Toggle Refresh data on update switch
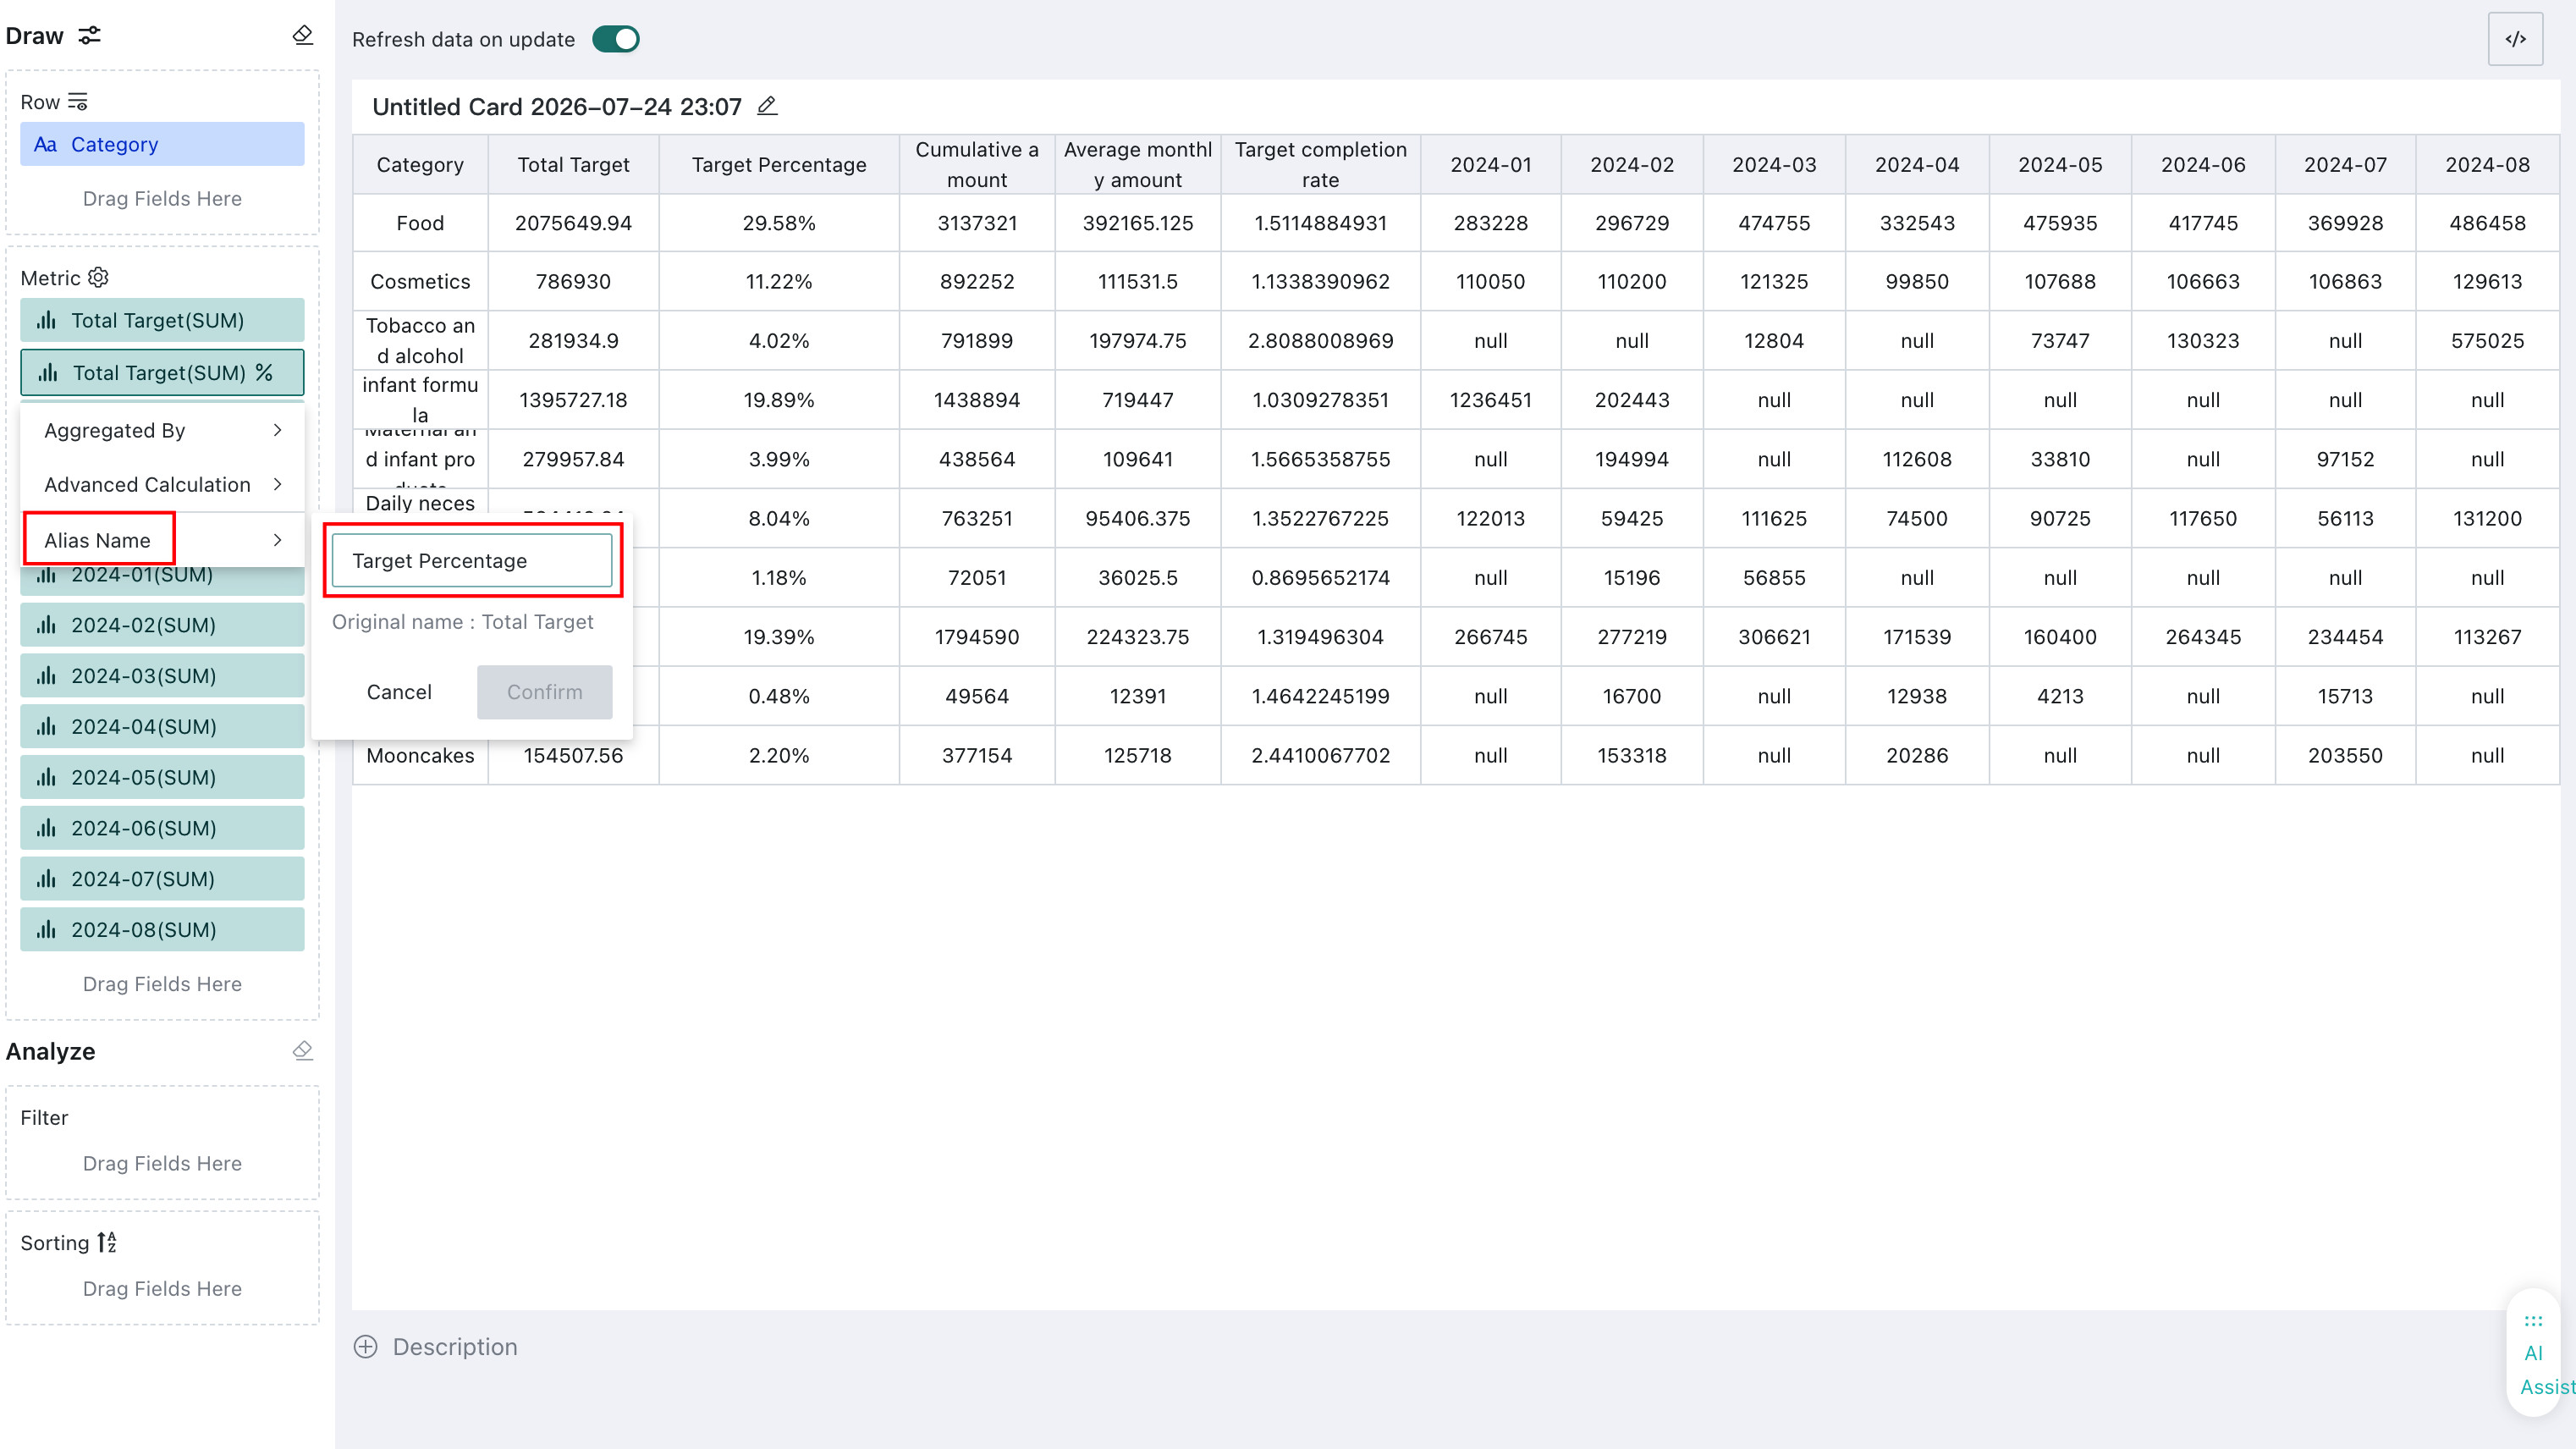The height and width of the screenshot is (1449, 2576). click(616, 39)
